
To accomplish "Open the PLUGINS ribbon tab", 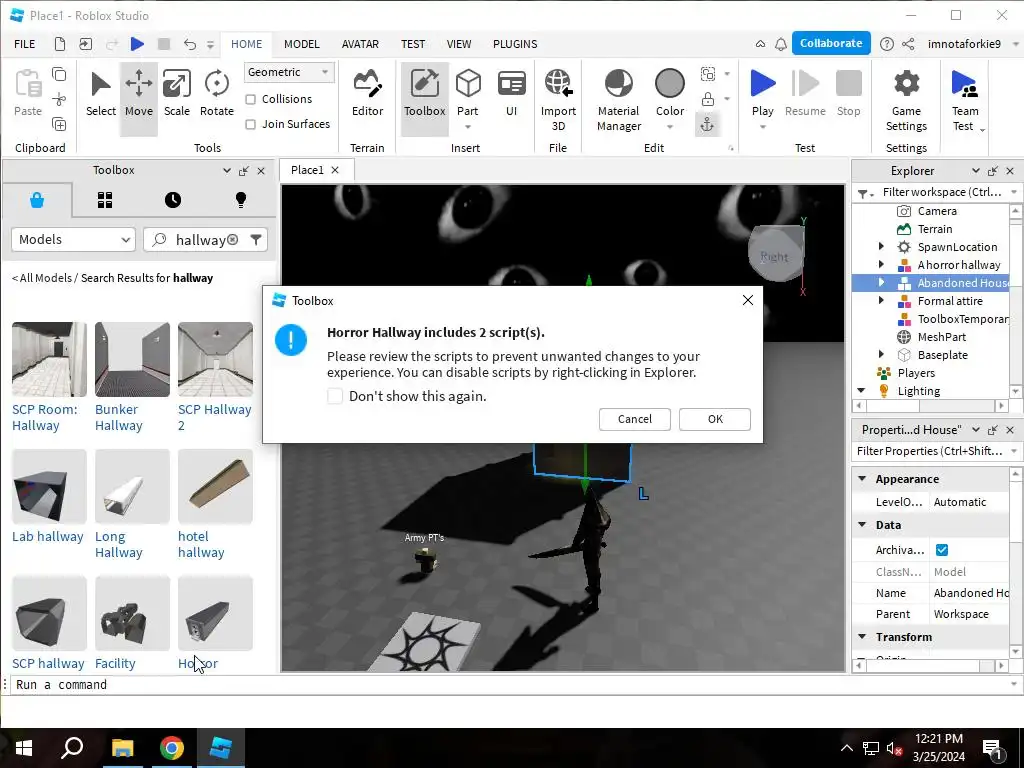I will click(x=515, y=44).
